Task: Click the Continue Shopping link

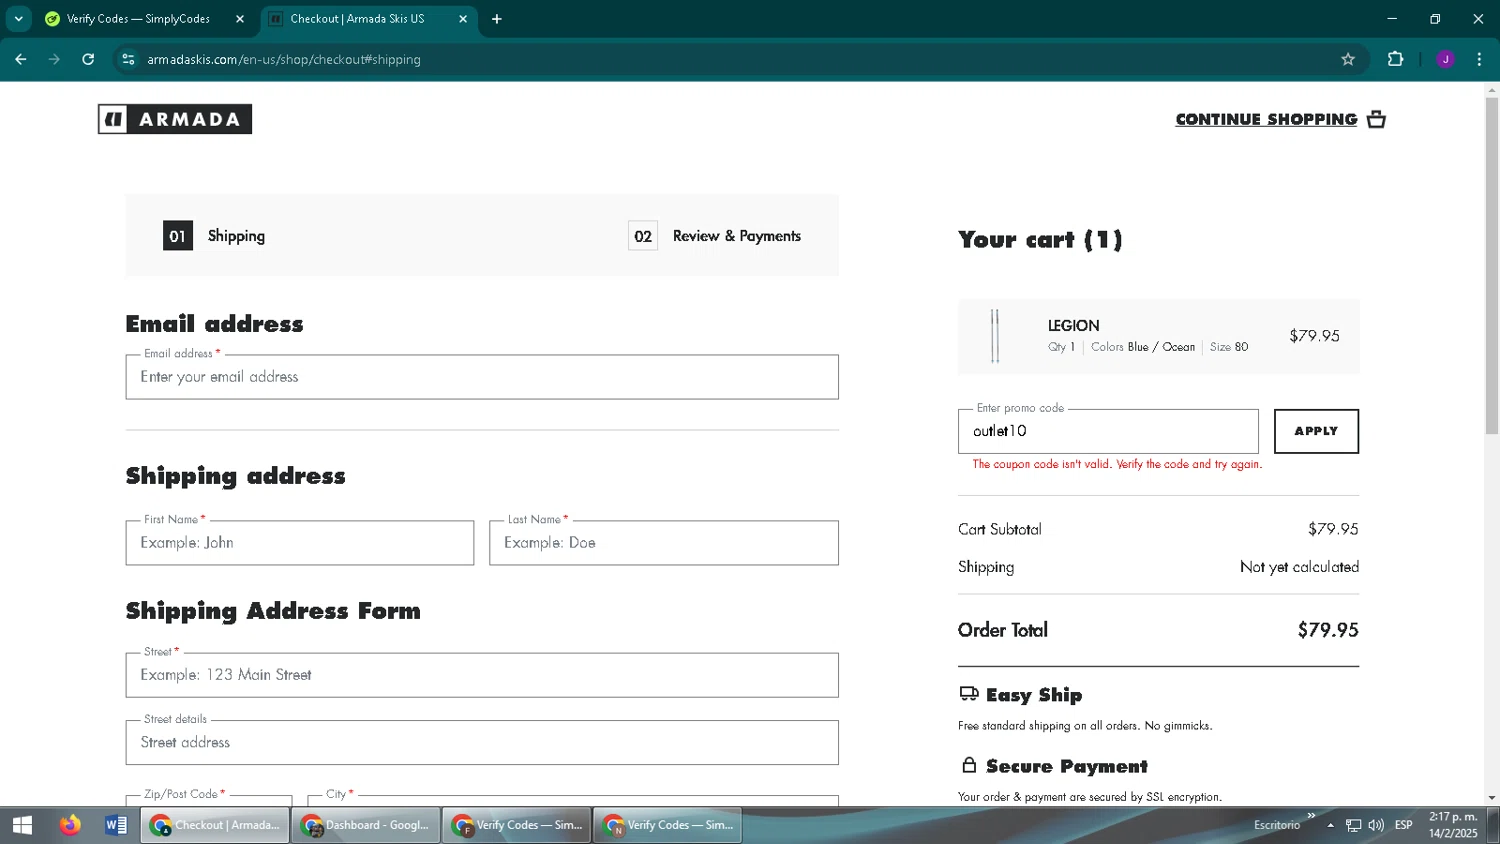Action: [x=1266, y=119]
